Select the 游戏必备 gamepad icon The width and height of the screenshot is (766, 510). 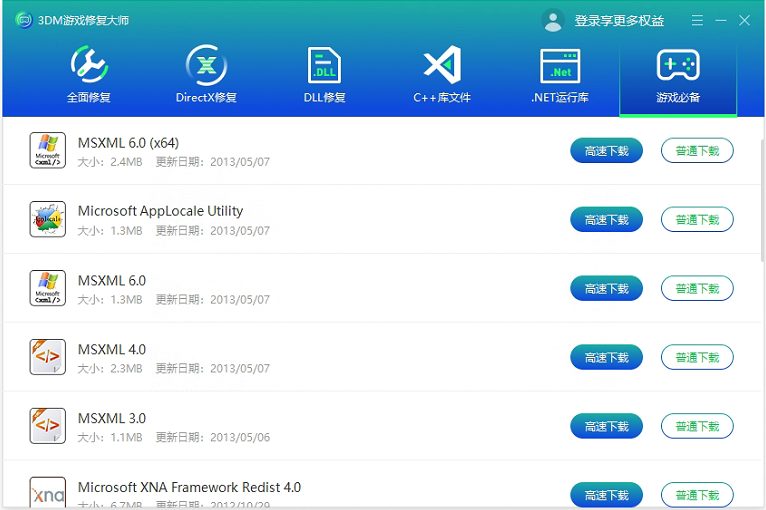678,64
